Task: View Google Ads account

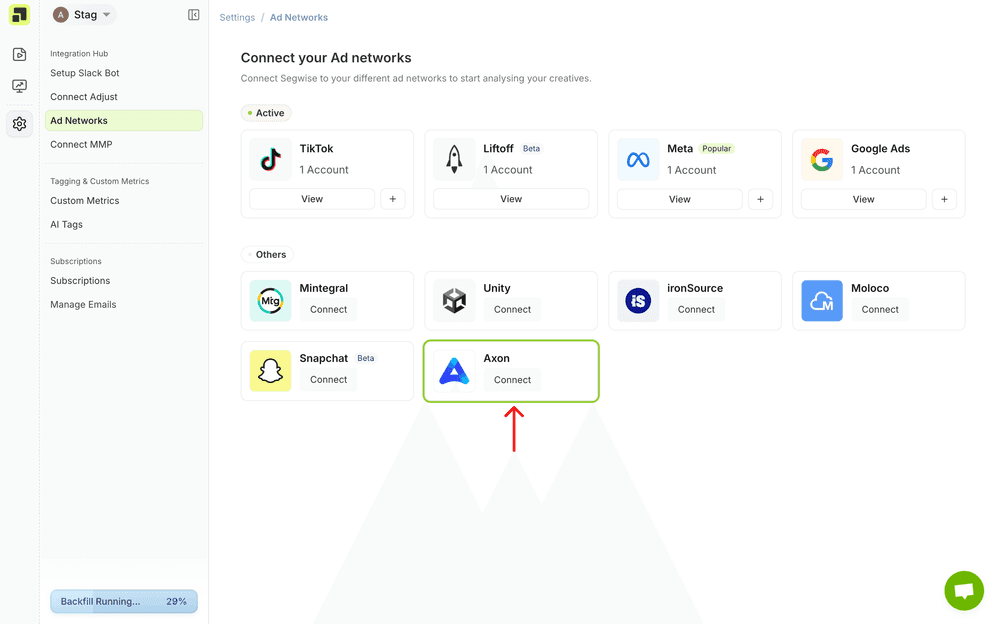Action: [x=863, y=199]
